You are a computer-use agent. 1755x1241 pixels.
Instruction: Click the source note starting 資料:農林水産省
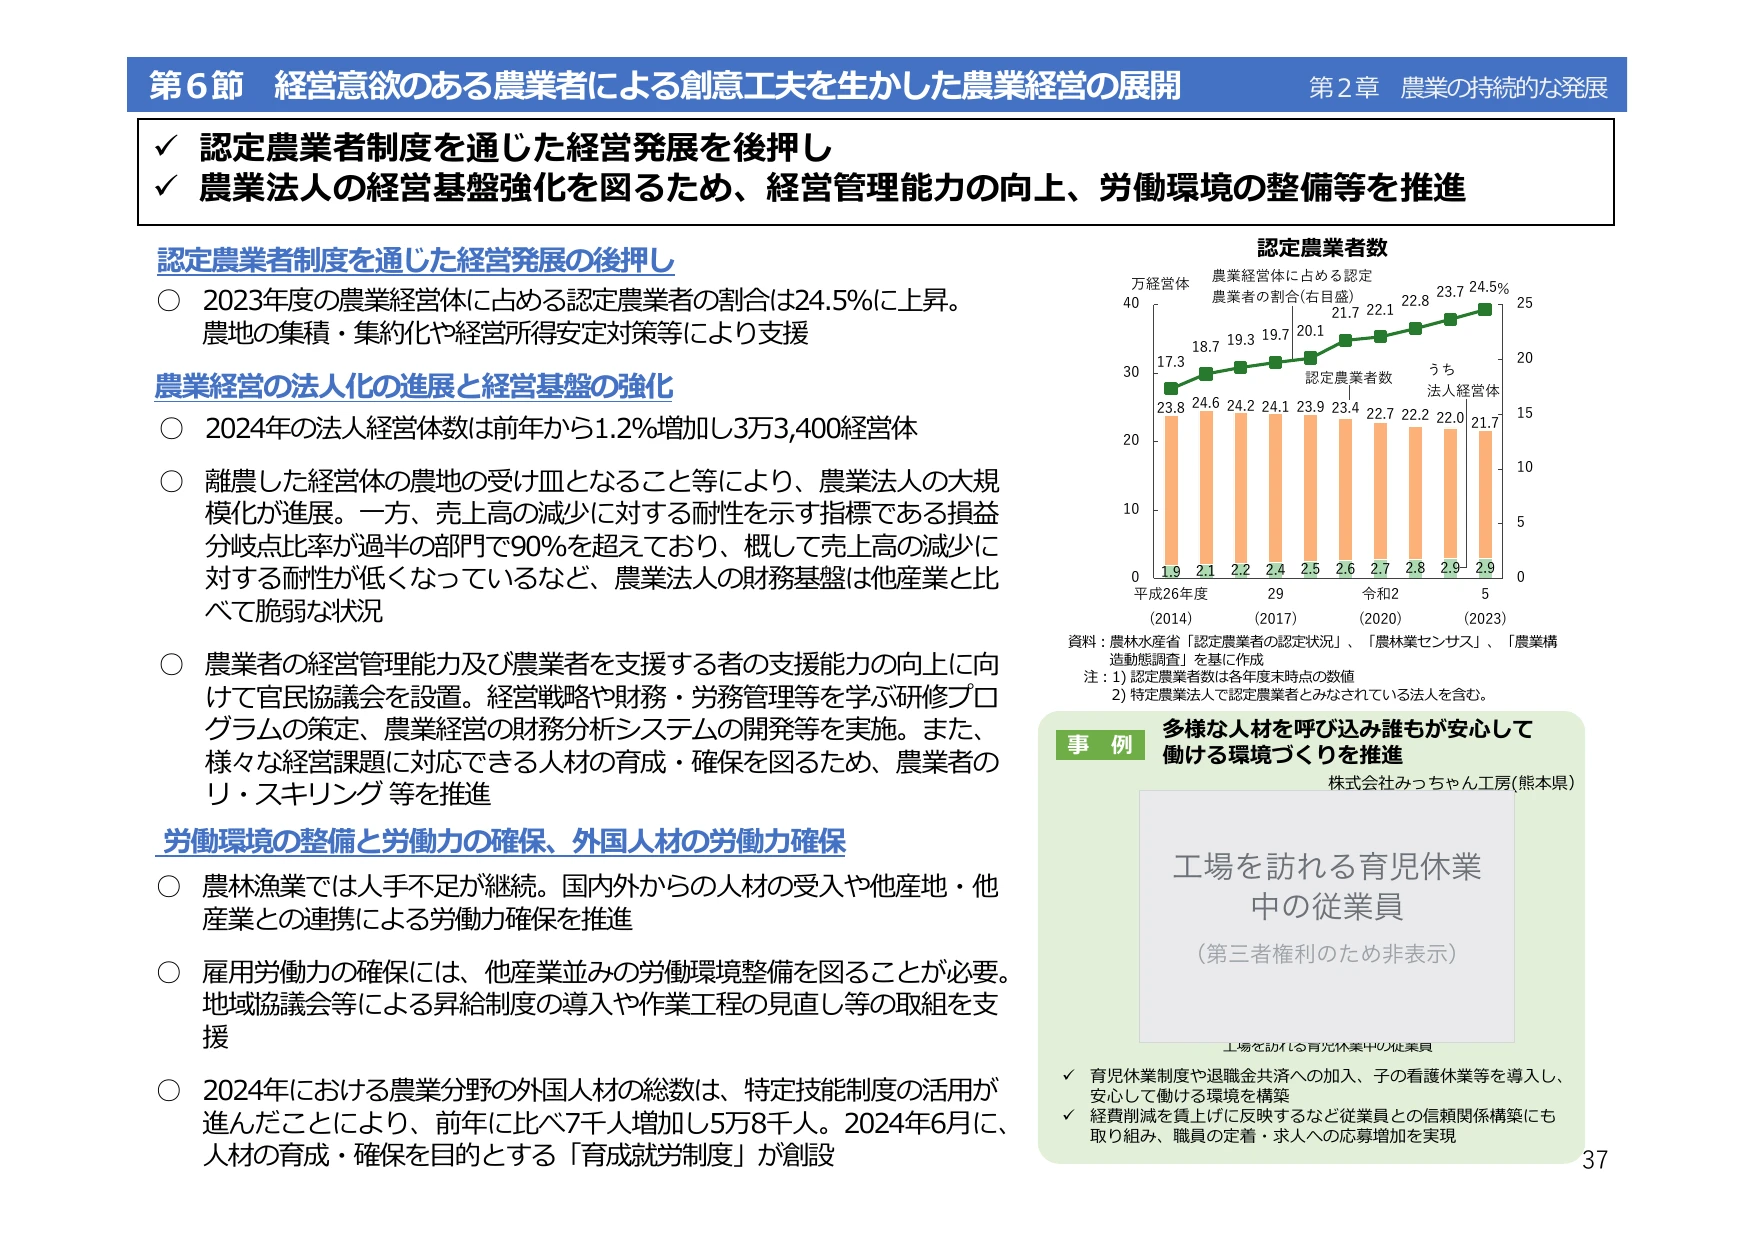(1312, 650)
